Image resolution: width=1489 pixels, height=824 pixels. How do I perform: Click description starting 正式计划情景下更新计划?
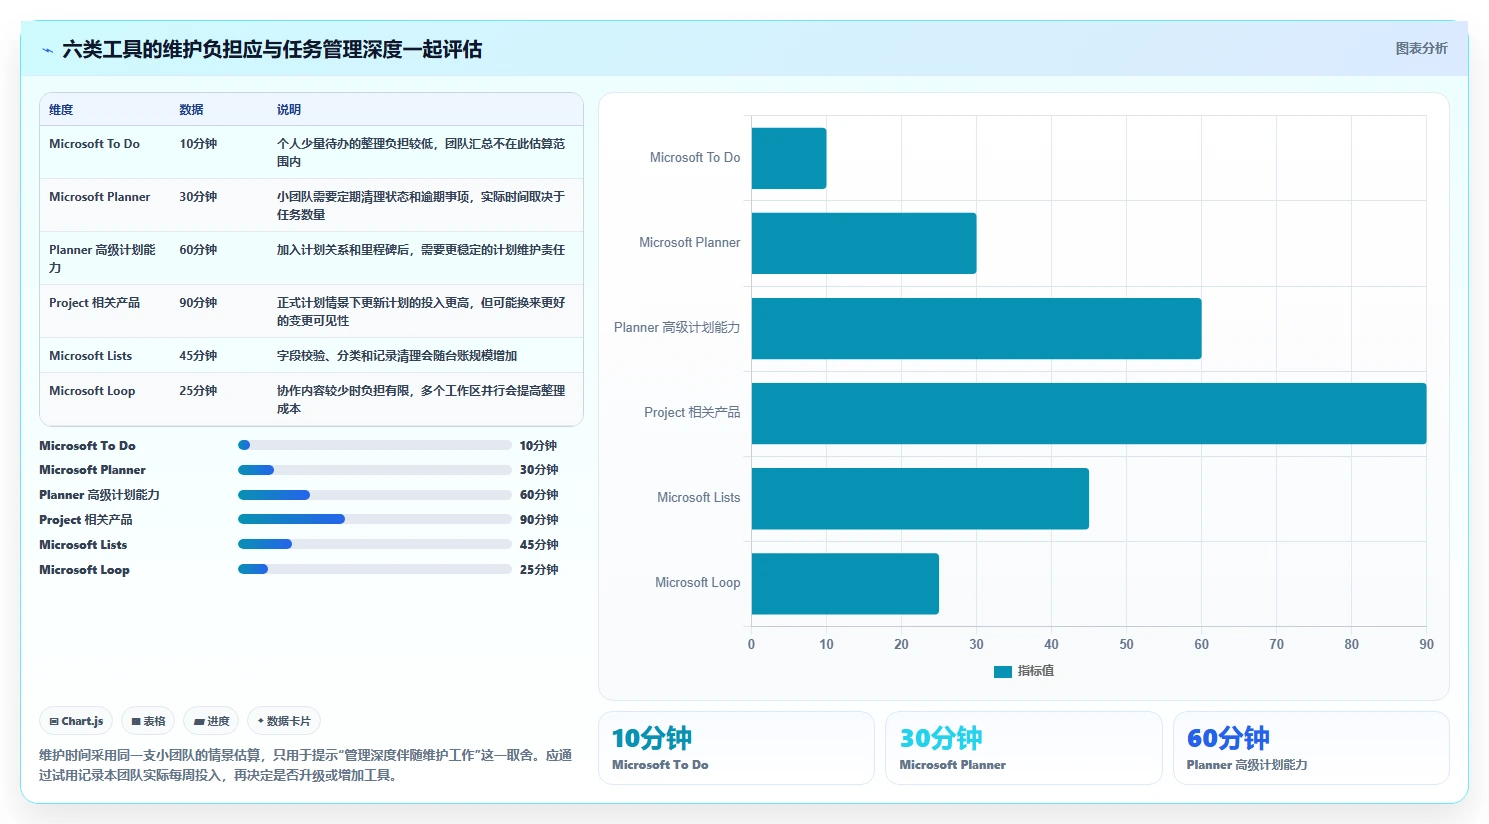coord(421,312)
